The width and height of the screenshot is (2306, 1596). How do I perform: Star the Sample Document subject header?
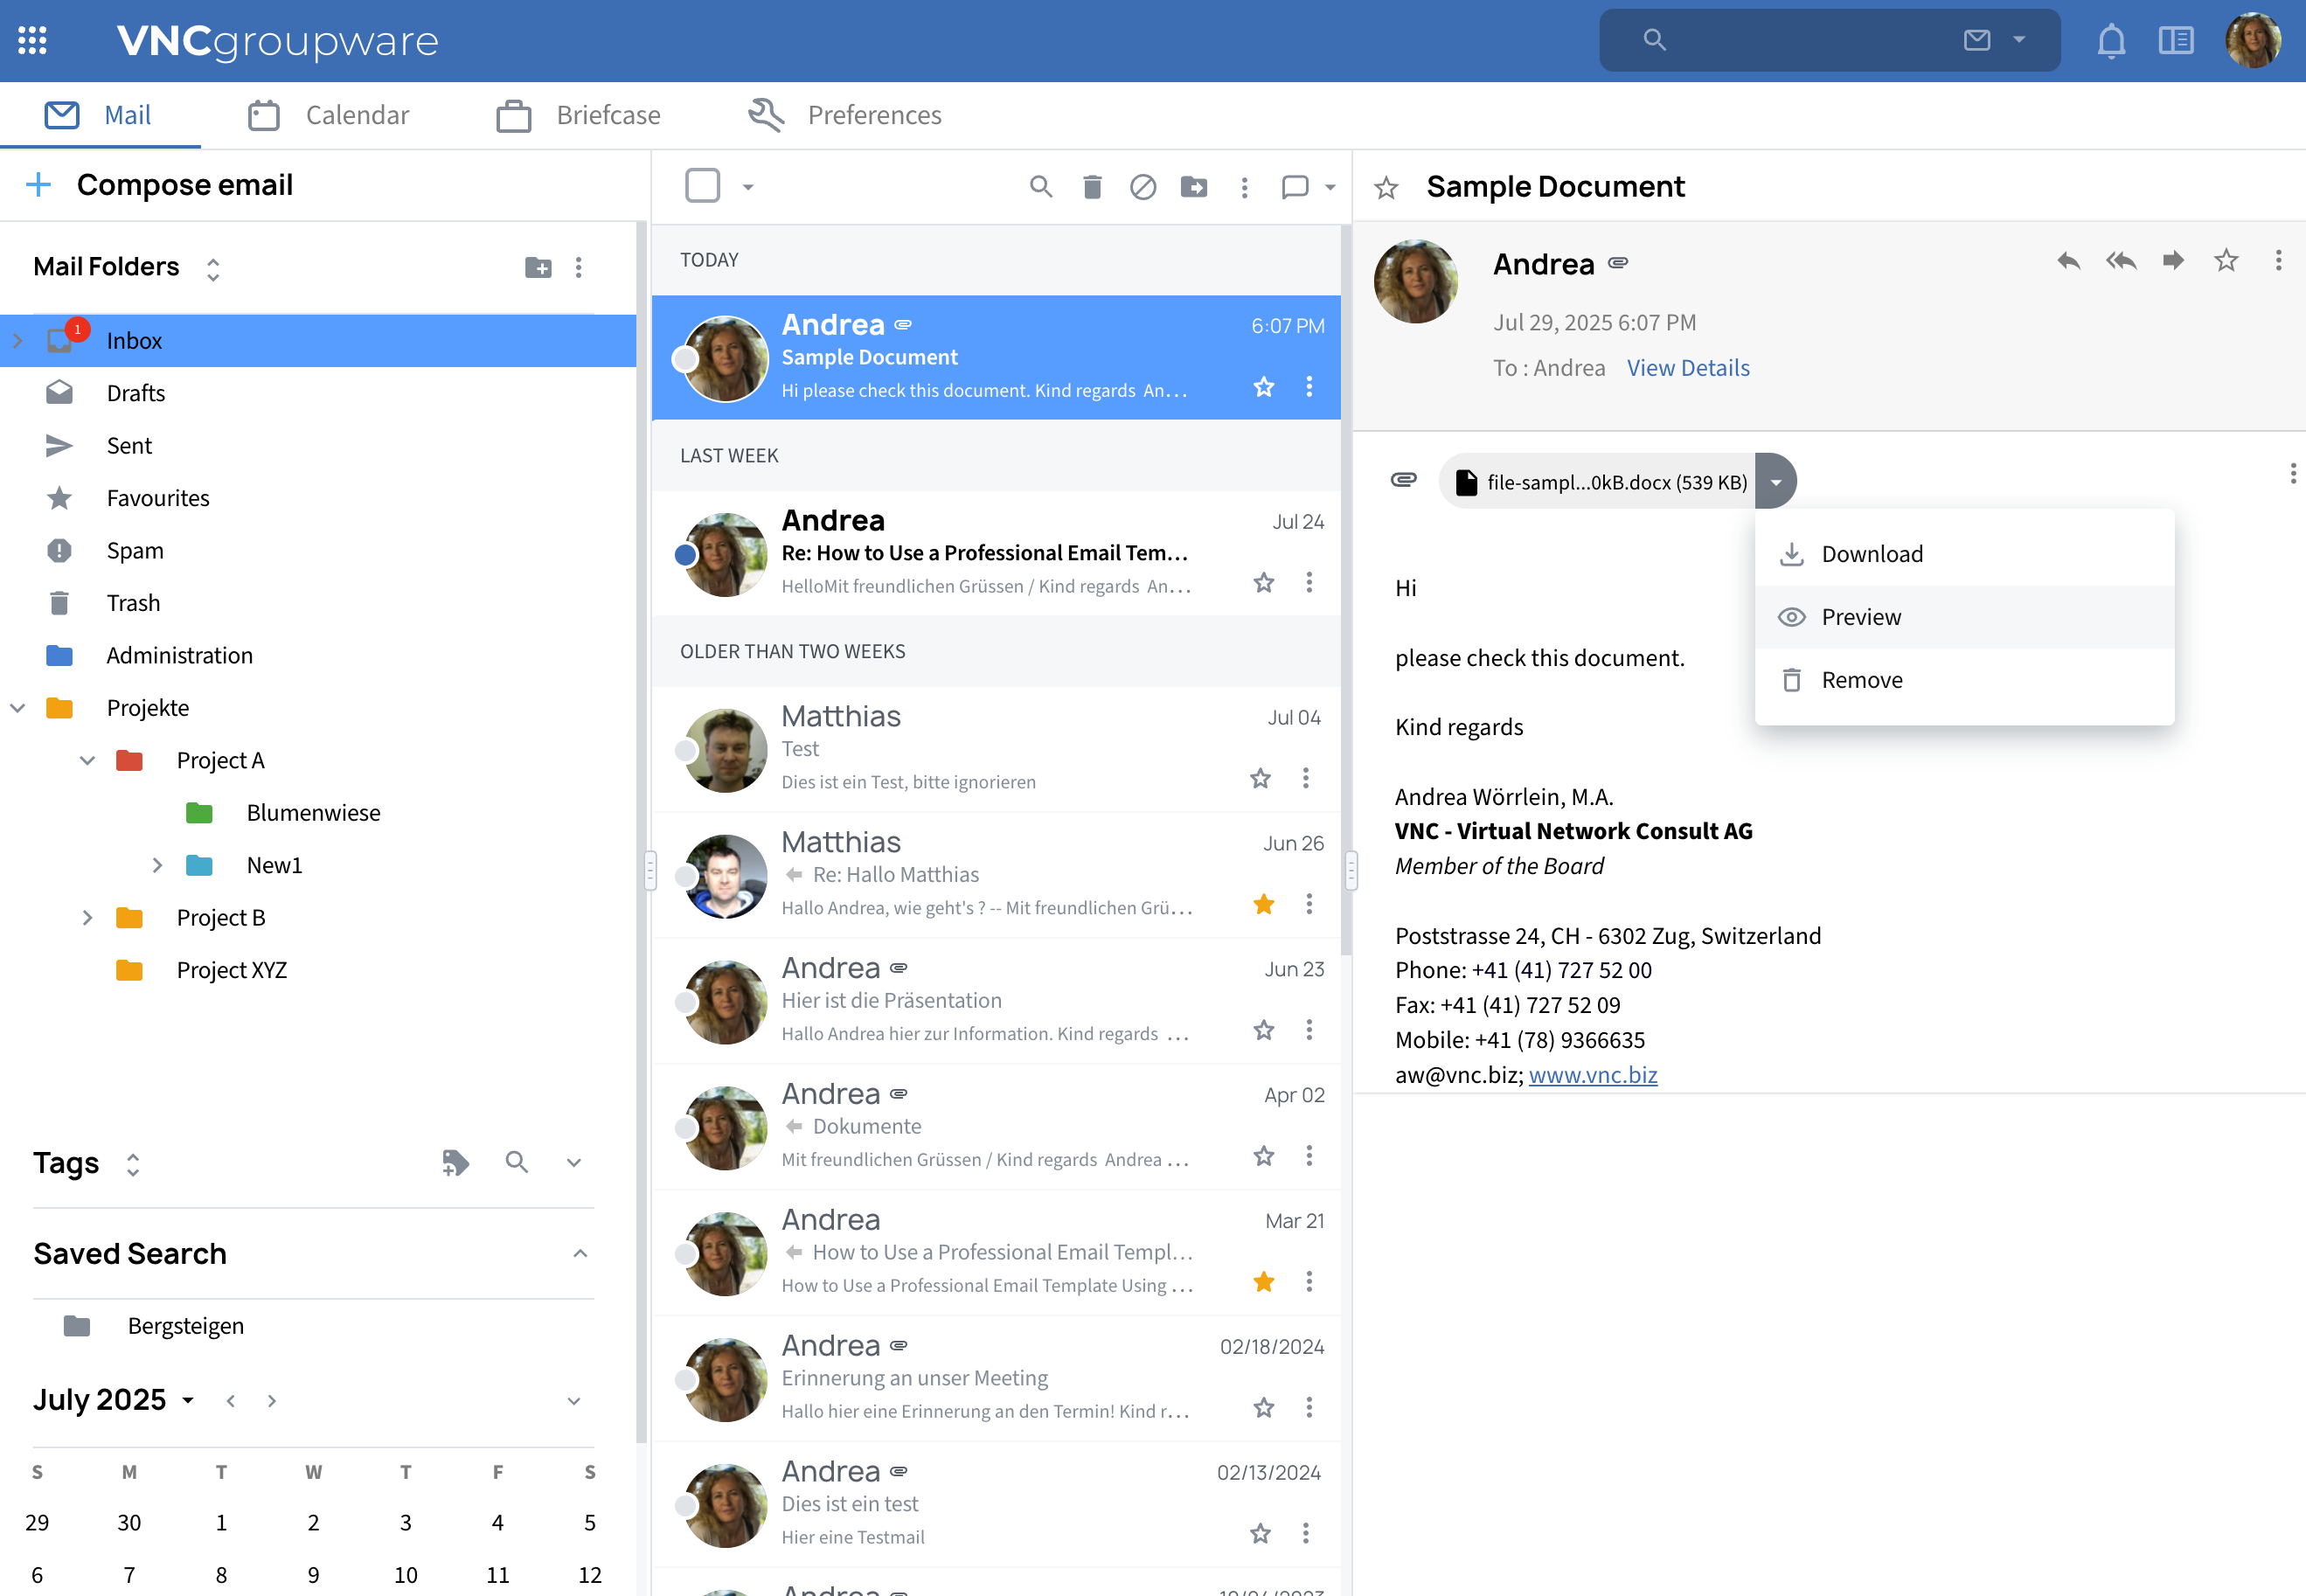tap(1386, 188)
